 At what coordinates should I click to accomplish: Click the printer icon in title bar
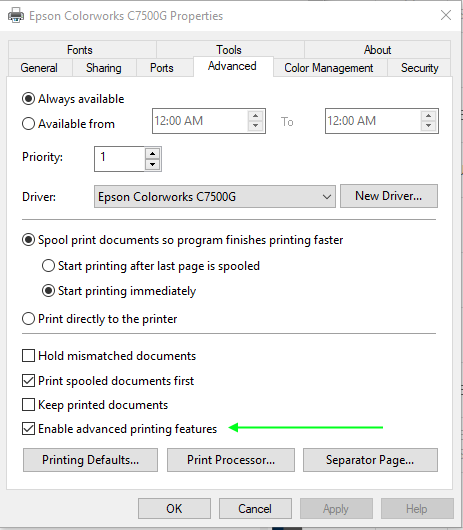click(x=16, y=16)
